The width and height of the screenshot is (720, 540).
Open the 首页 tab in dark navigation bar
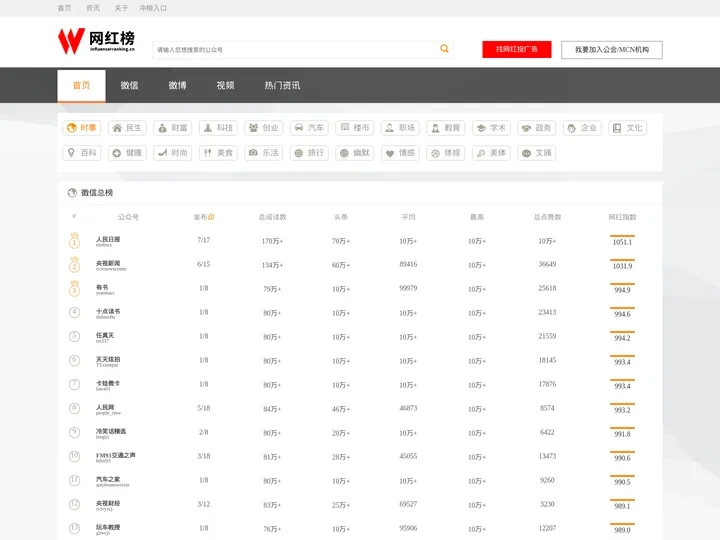point(81,85)
